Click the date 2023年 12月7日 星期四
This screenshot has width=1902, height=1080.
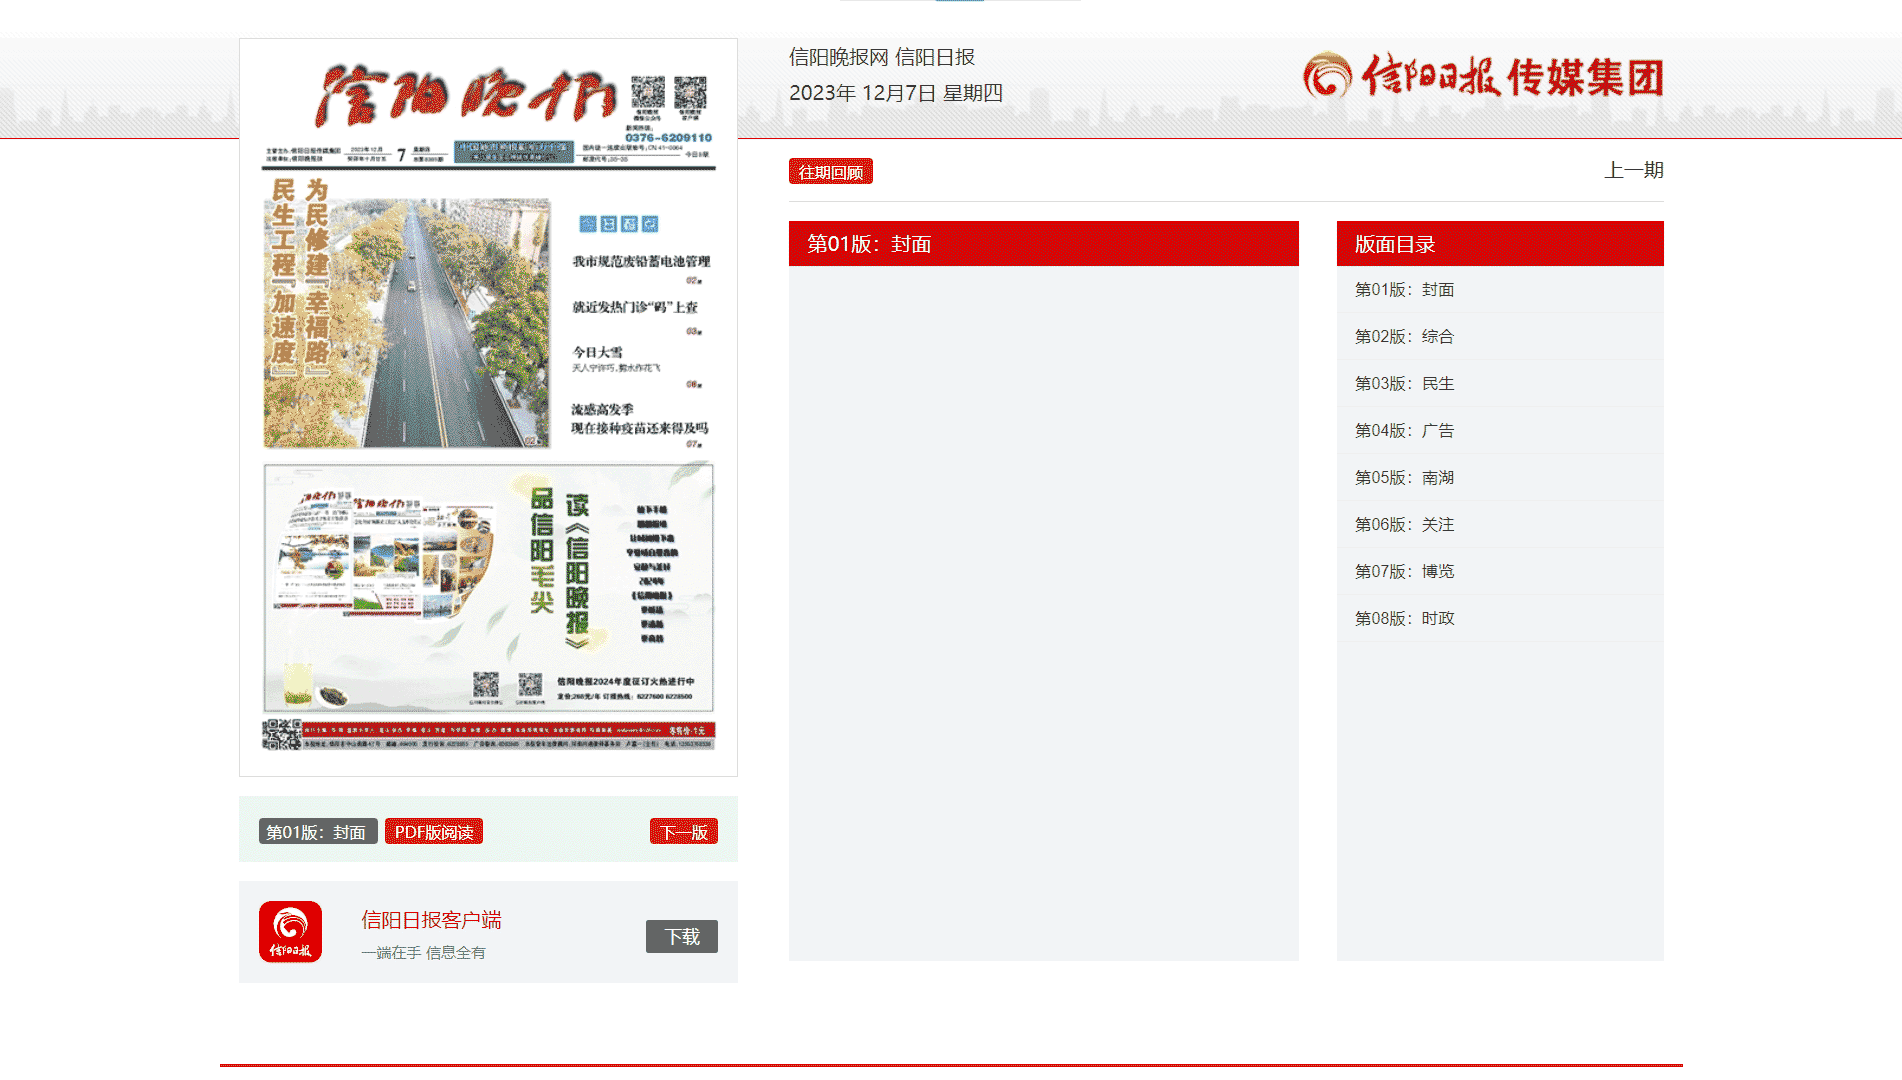click(x=896, y=93)
